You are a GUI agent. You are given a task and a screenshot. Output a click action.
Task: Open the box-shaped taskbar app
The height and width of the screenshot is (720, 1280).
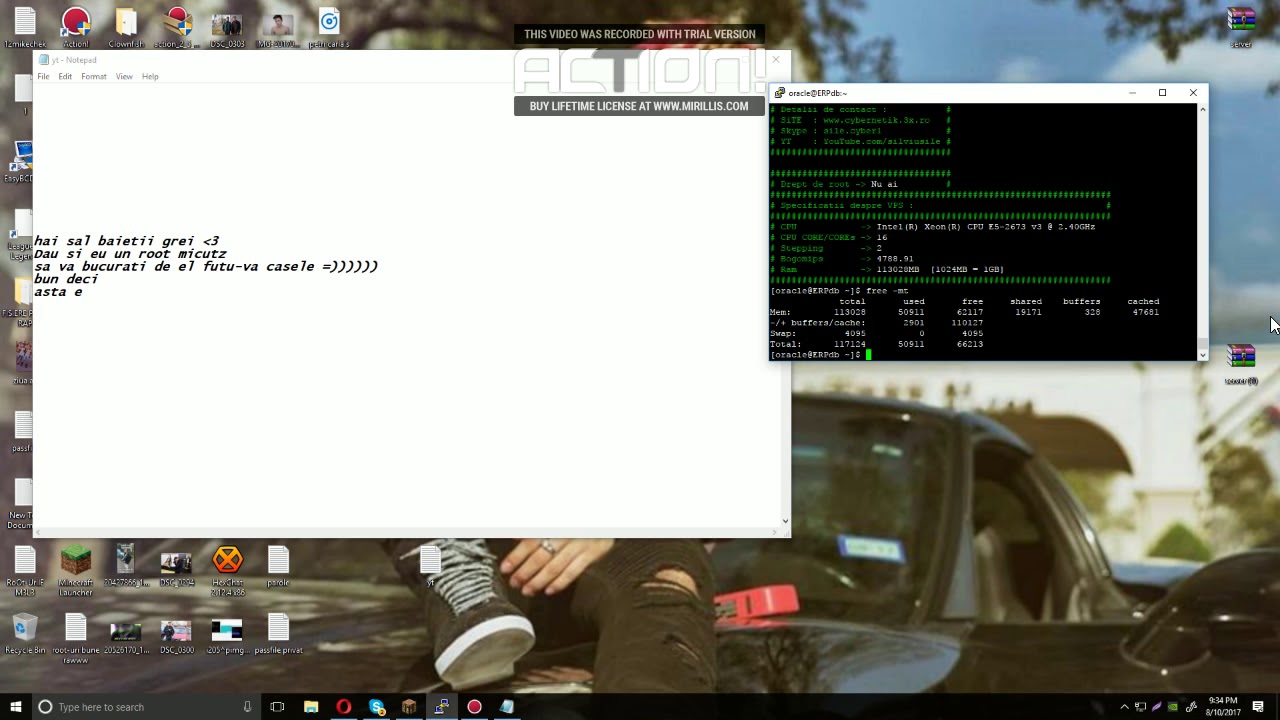(x=409, y=707)
